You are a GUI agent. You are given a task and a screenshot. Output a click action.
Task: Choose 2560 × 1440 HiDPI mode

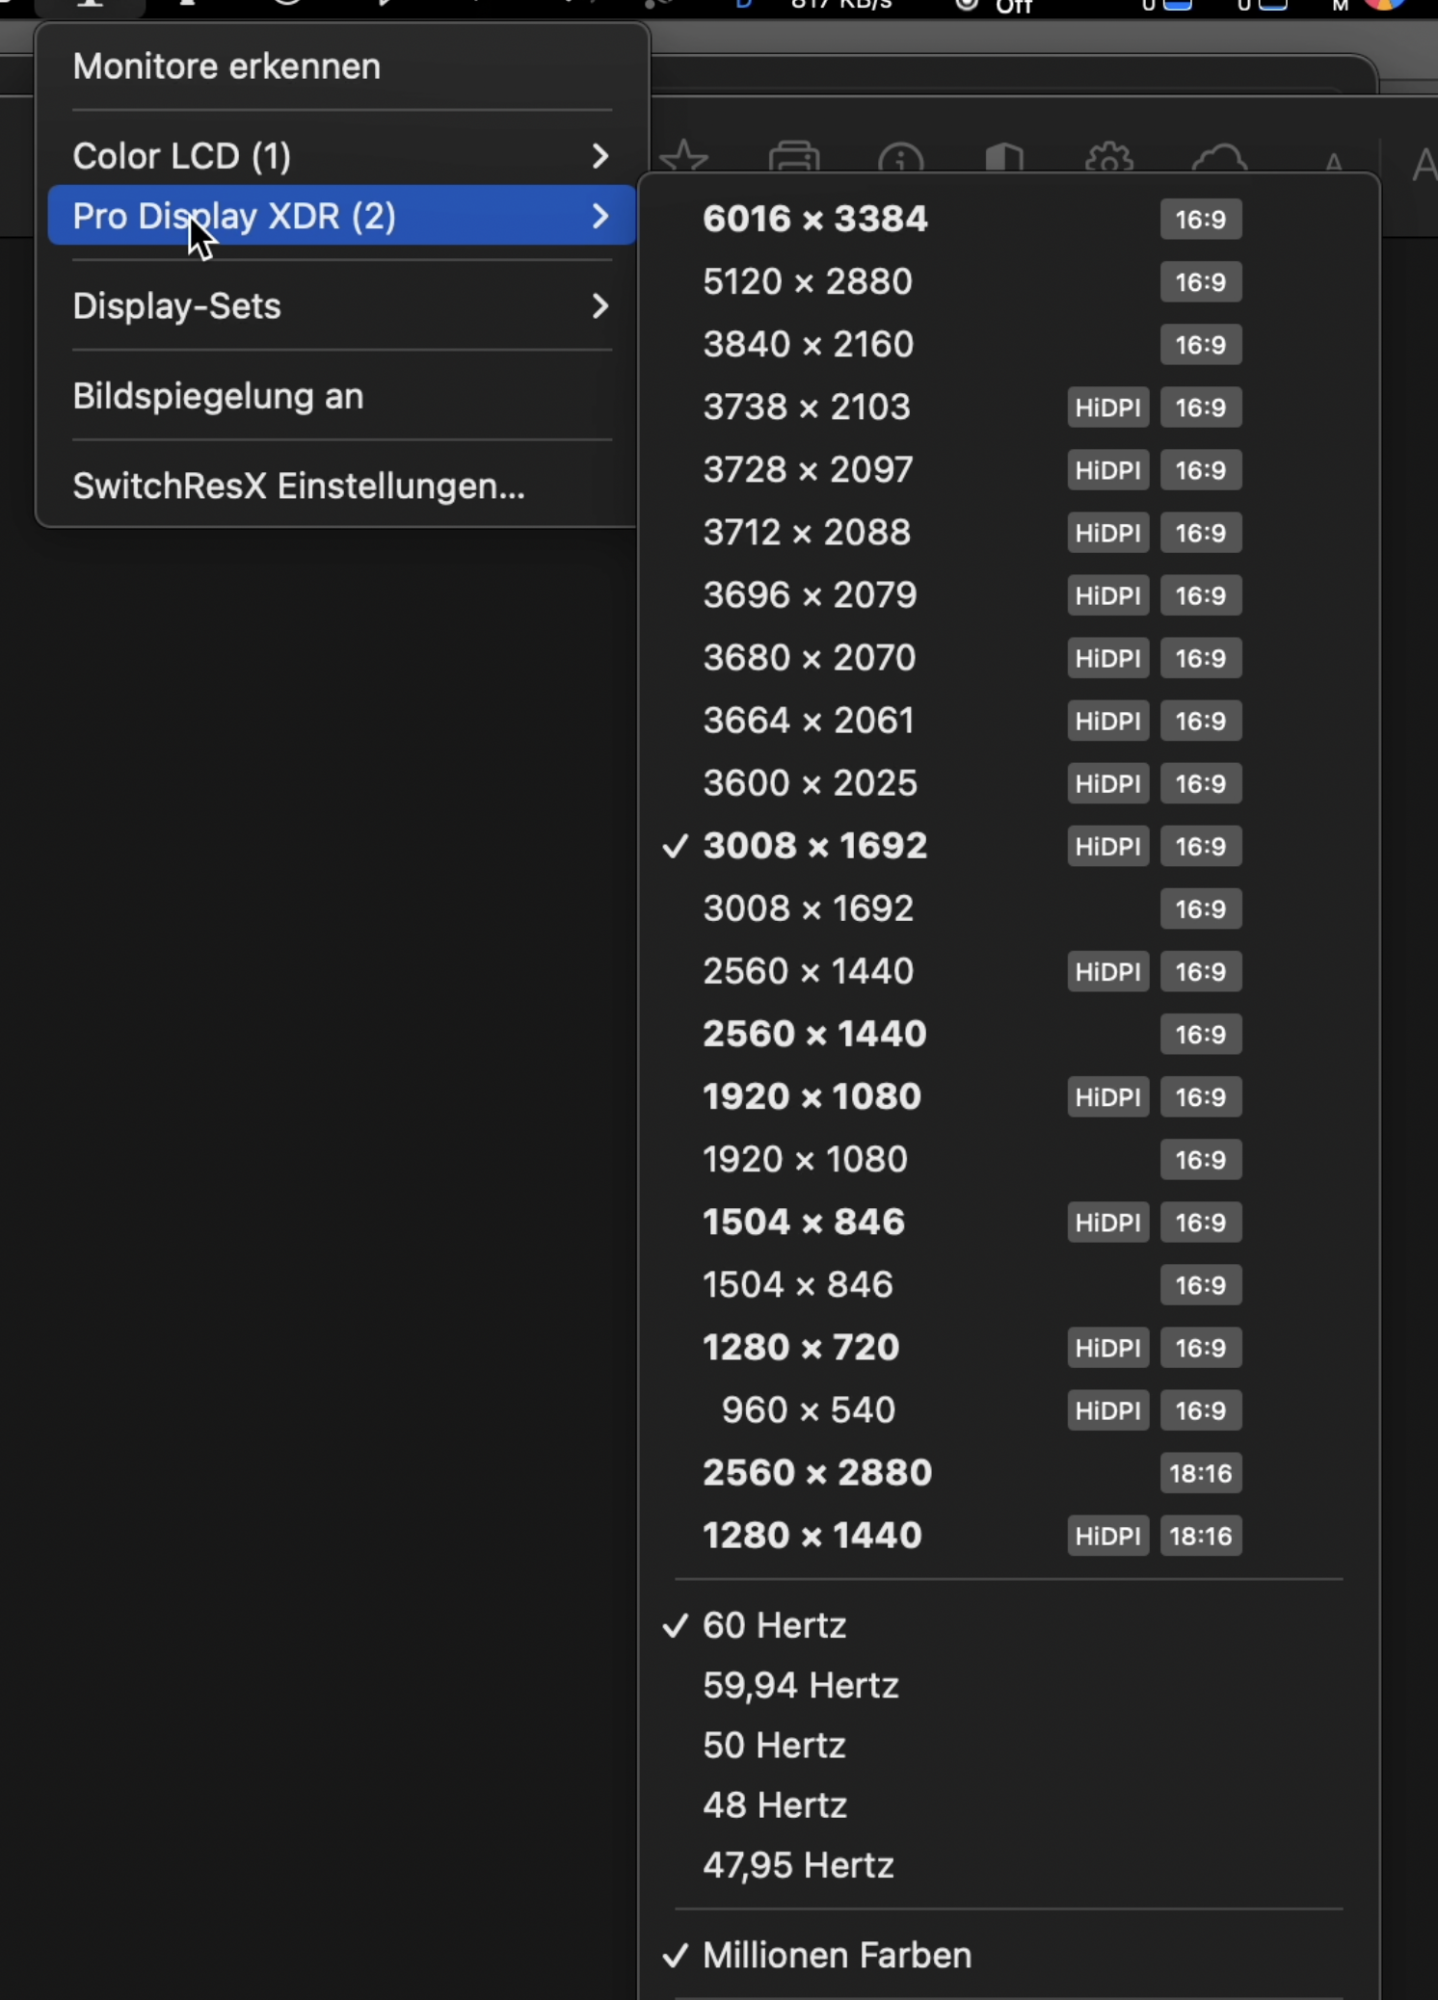point(1008,971)
